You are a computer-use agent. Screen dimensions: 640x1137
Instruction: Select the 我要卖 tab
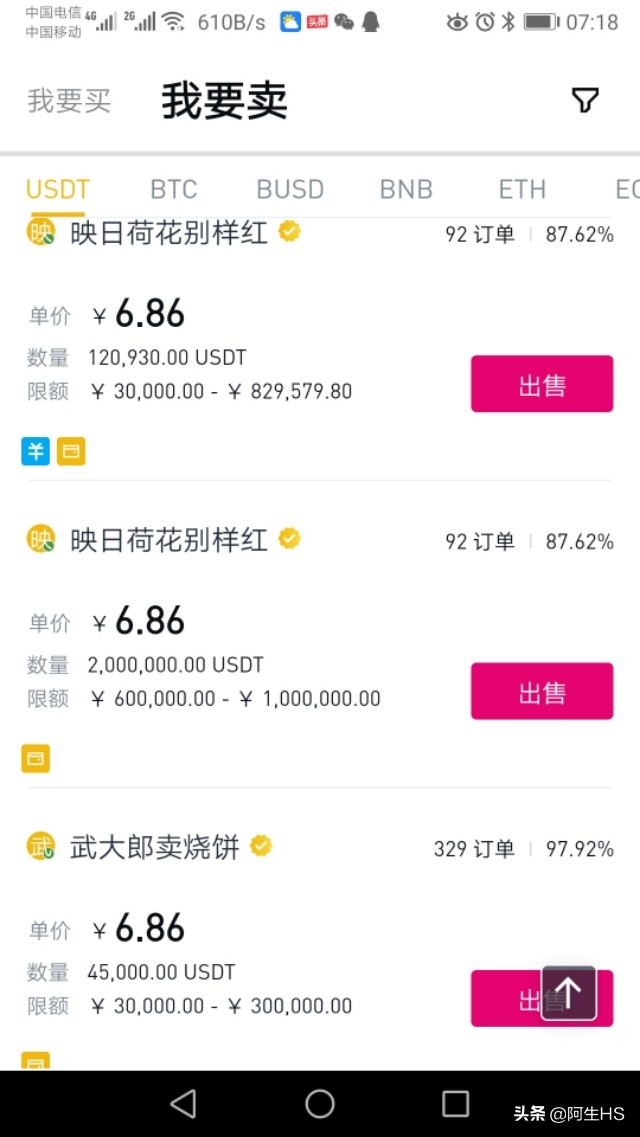point(224,101)
